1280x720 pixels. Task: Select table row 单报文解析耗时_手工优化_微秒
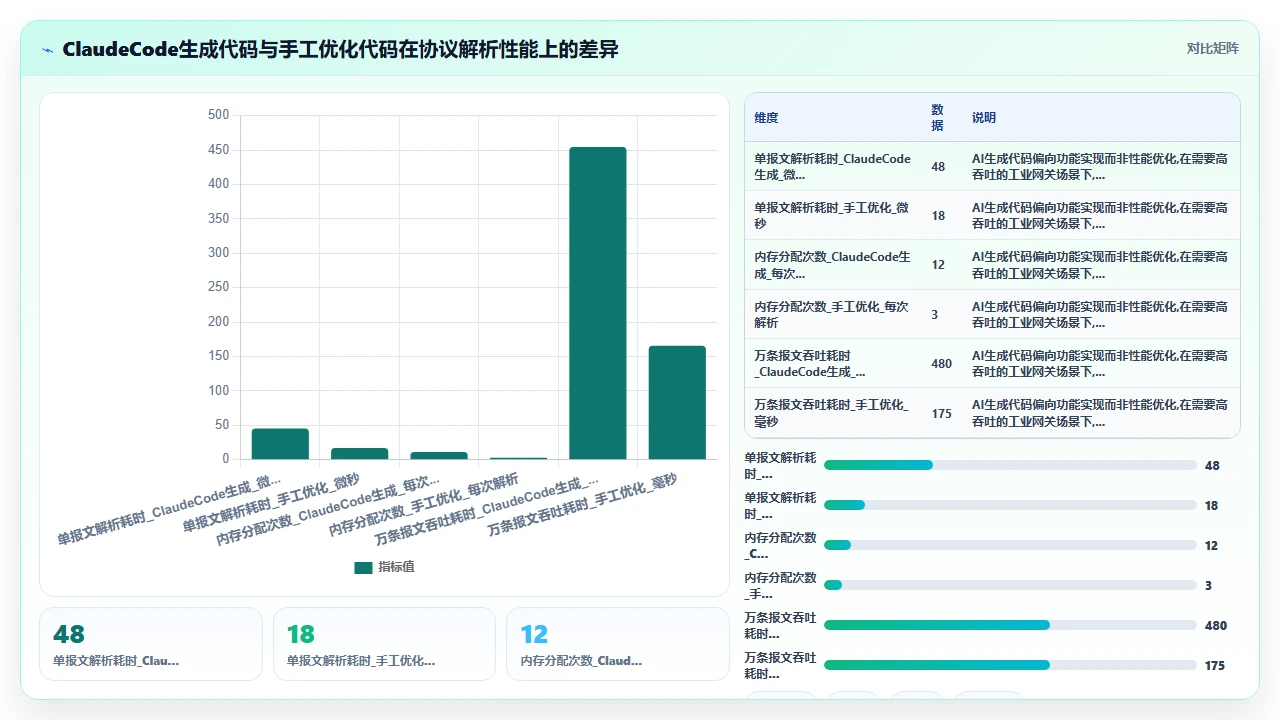[x=992, y=215]
